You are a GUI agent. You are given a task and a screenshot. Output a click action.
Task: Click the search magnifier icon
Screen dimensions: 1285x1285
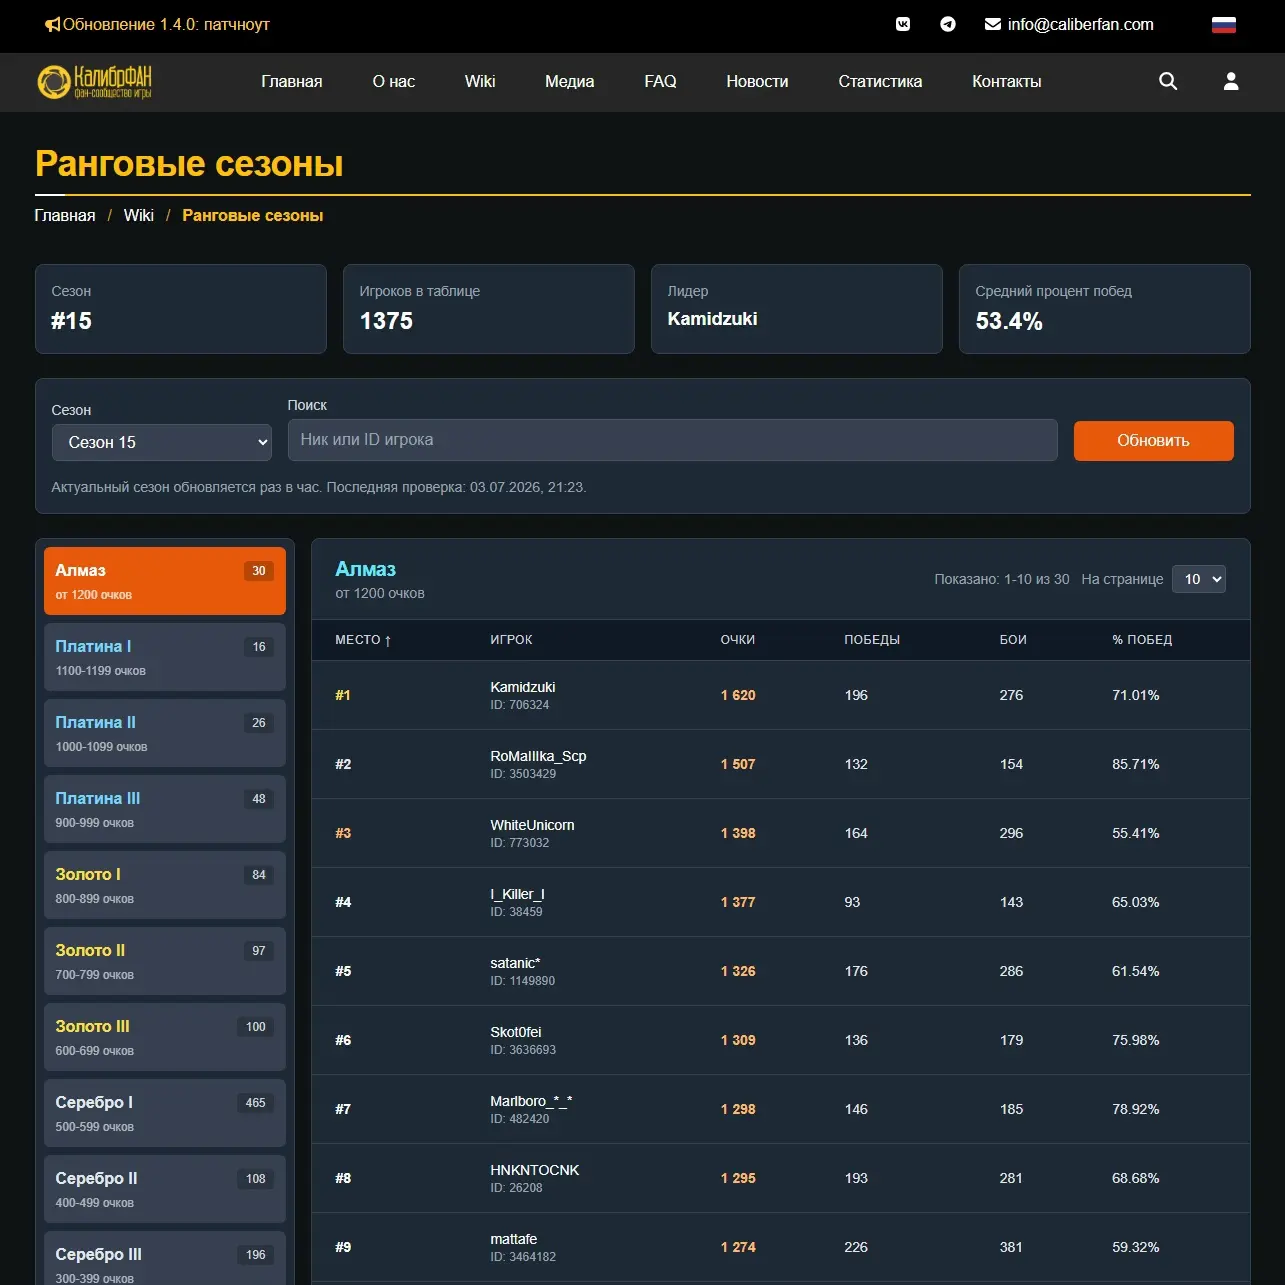pyautogui.click(x=1168, y=81)
